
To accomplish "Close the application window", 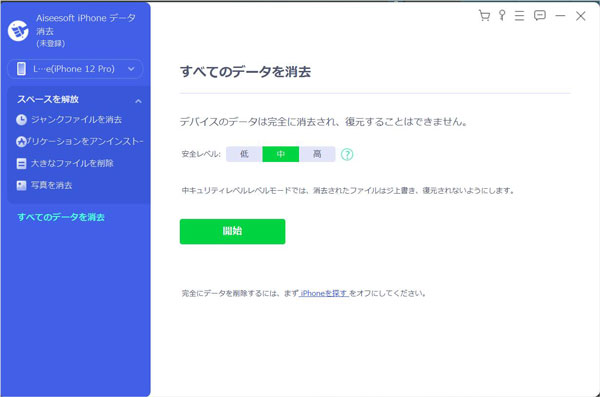I will pyautogui.click(x=580, y=16).
